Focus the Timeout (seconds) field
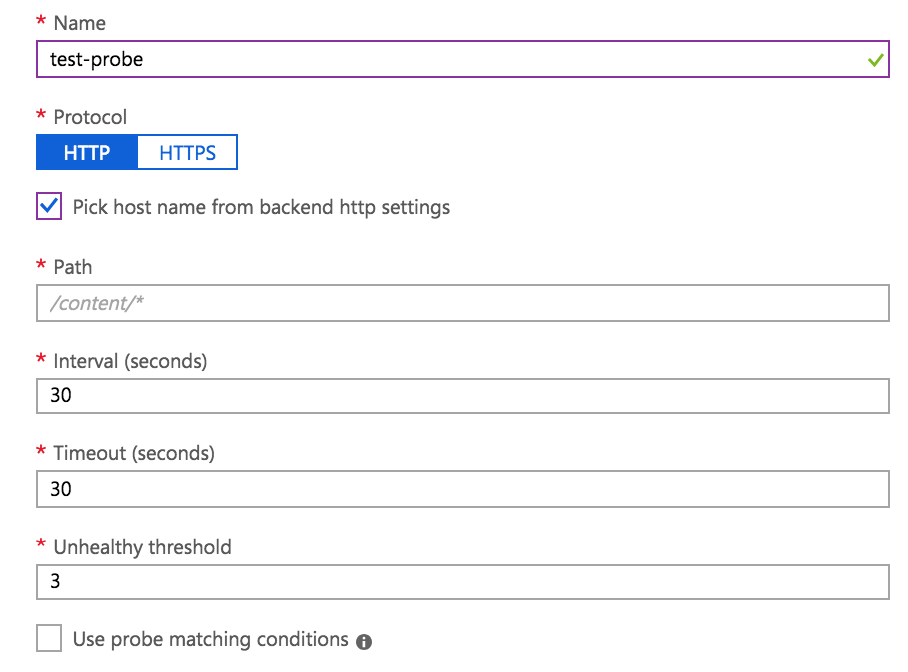The height and width of the screenshot is (672, 908). [462, 489]
